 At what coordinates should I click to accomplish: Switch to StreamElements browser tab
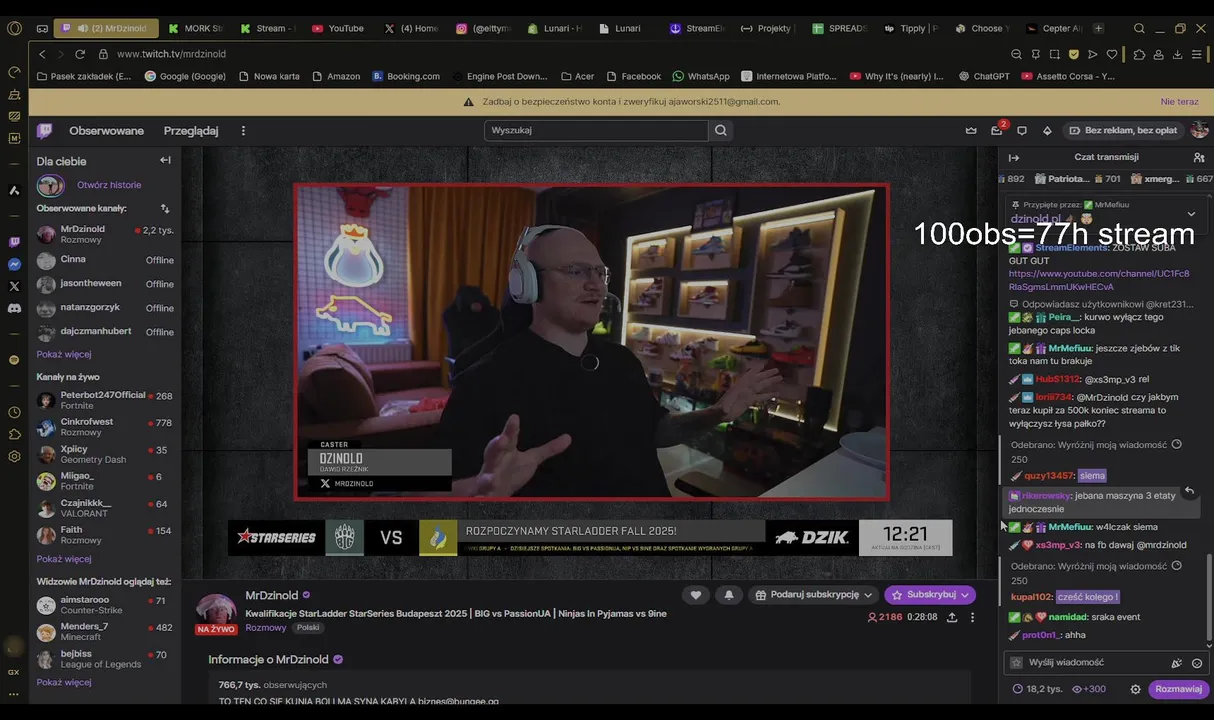pos(697,28)
